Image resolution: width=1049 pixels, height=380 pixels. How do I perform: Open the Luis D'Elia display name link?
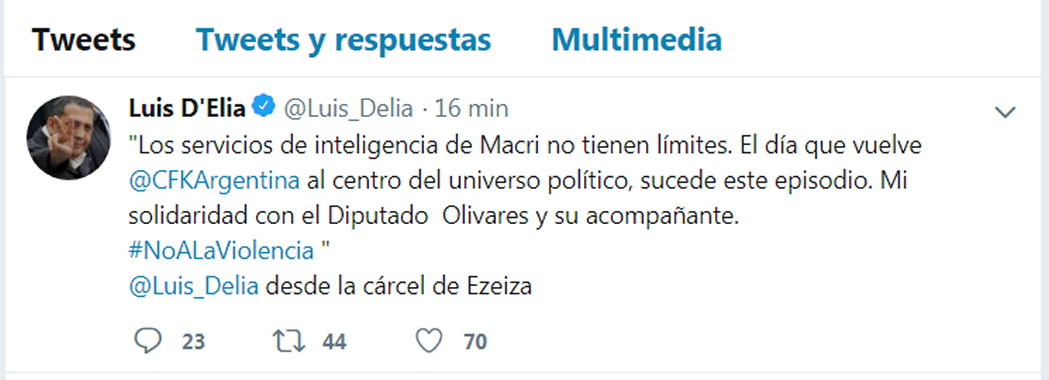click(x=187, y=108)
